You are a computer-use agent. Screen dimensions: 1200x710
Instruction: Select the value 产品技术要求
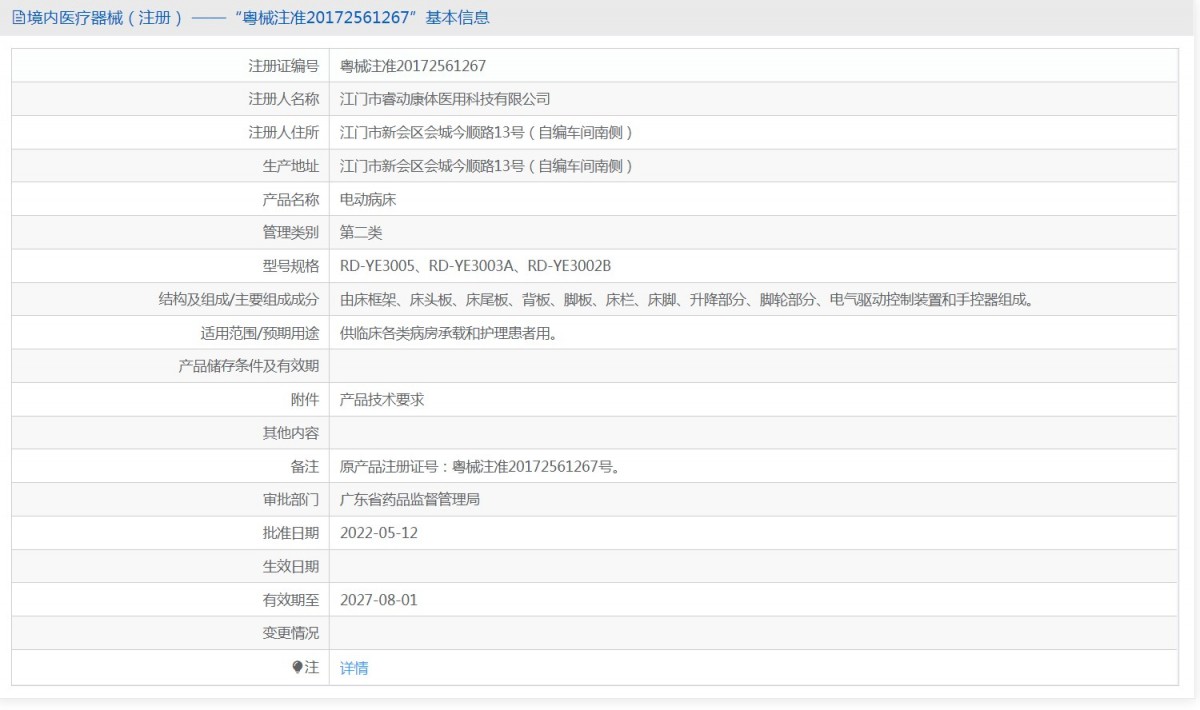(382, 399)
